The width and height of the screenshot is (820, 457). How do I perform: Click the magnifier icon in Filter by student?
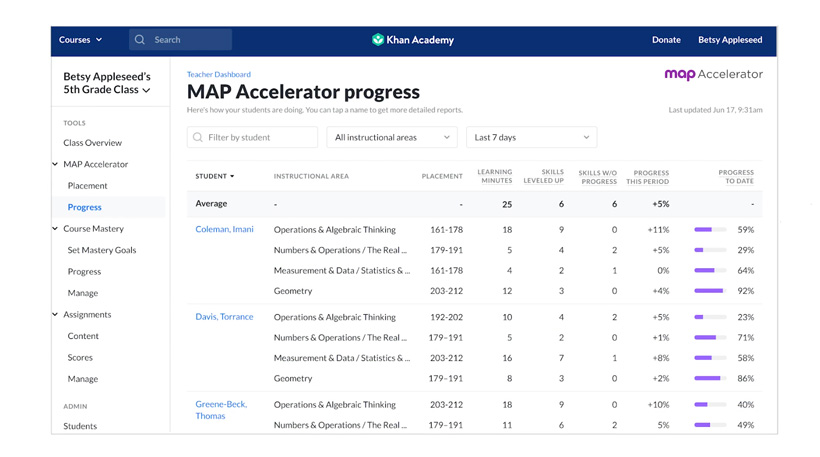coord(198,138)
